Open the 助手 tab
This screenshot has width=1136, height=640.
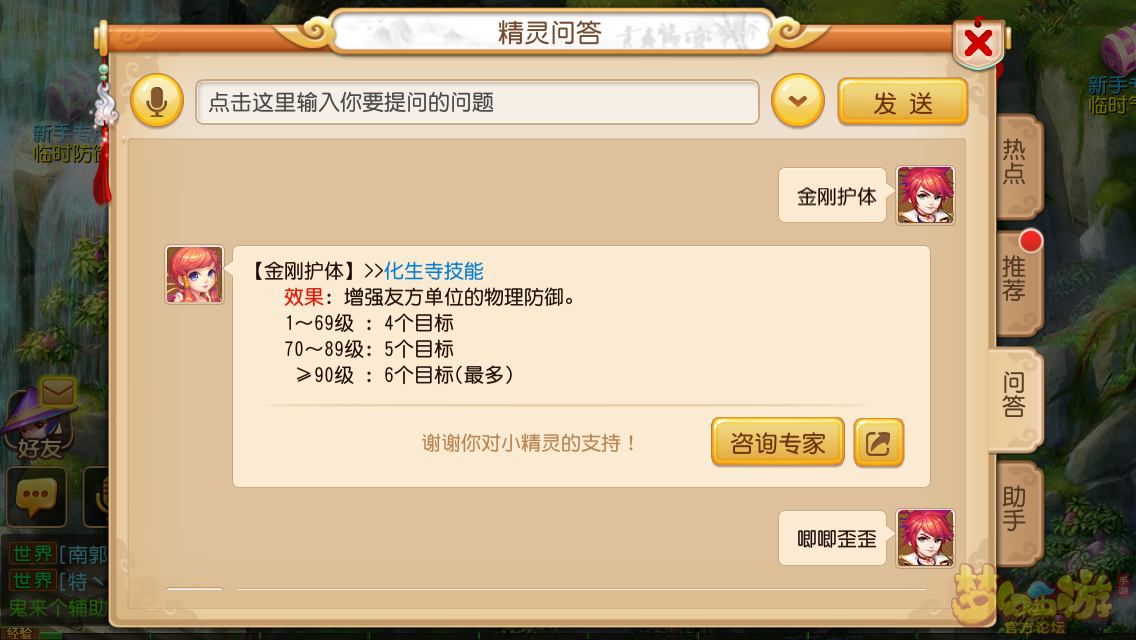(1016, 510)
